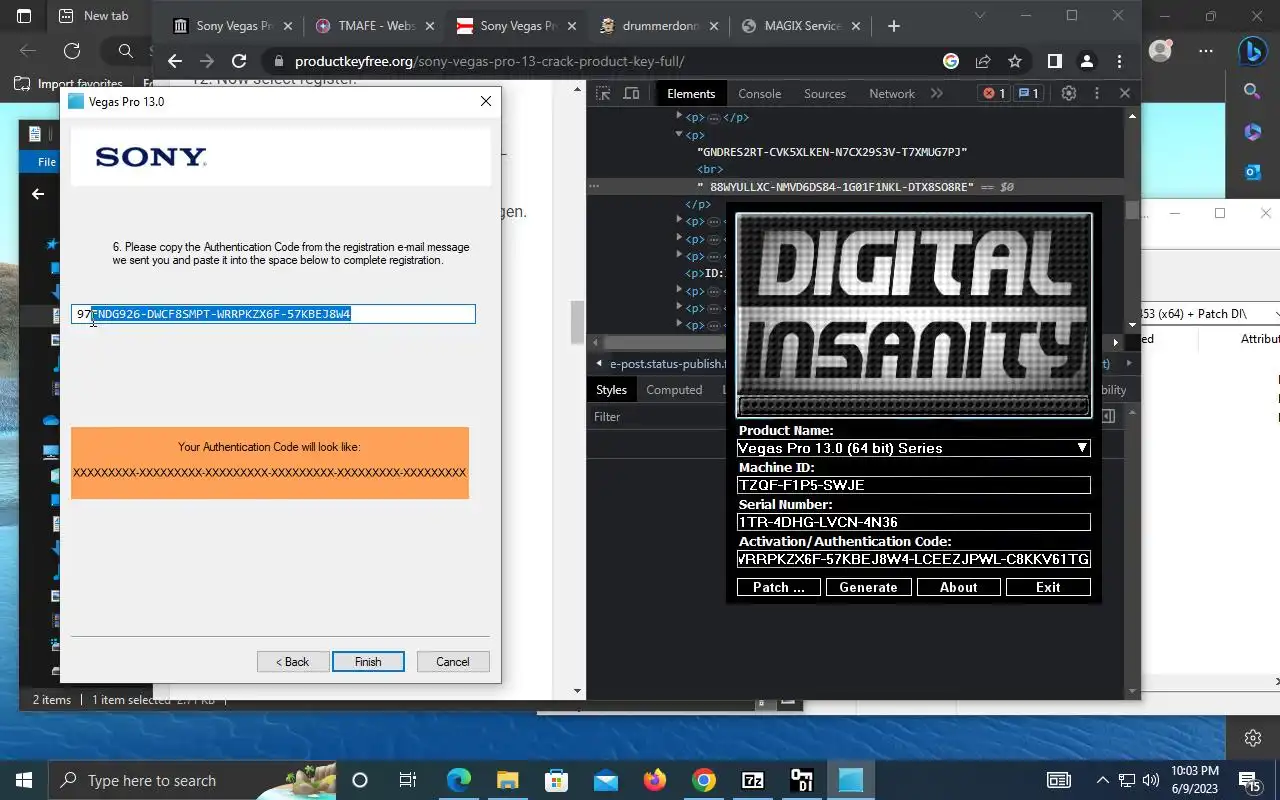This screenshot has height=800, width=1280.
Task: Open Chrome's three-dot menu
Action: pos(1119,61)
